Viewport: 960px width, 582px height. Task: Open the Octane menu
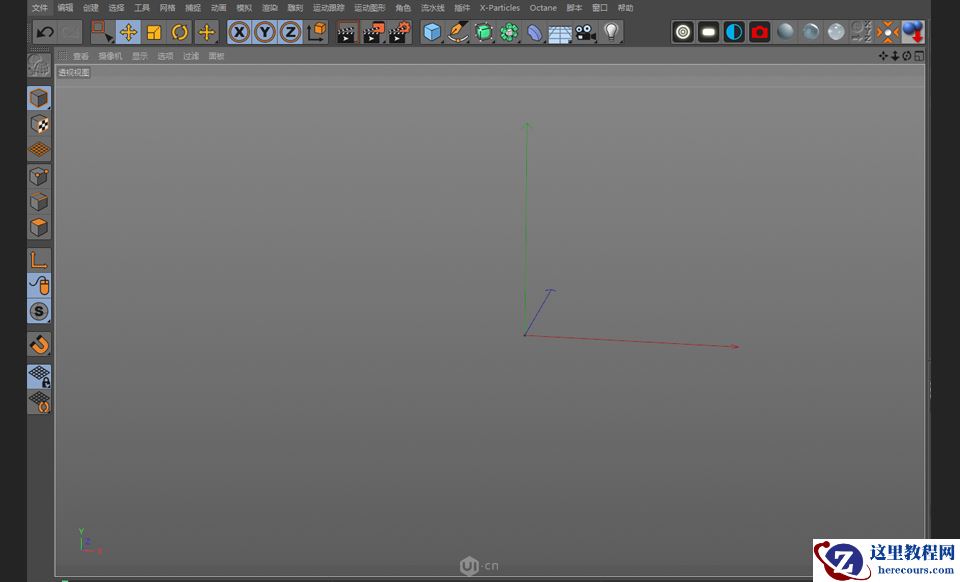pyautogui.click(x=543, y=8)
